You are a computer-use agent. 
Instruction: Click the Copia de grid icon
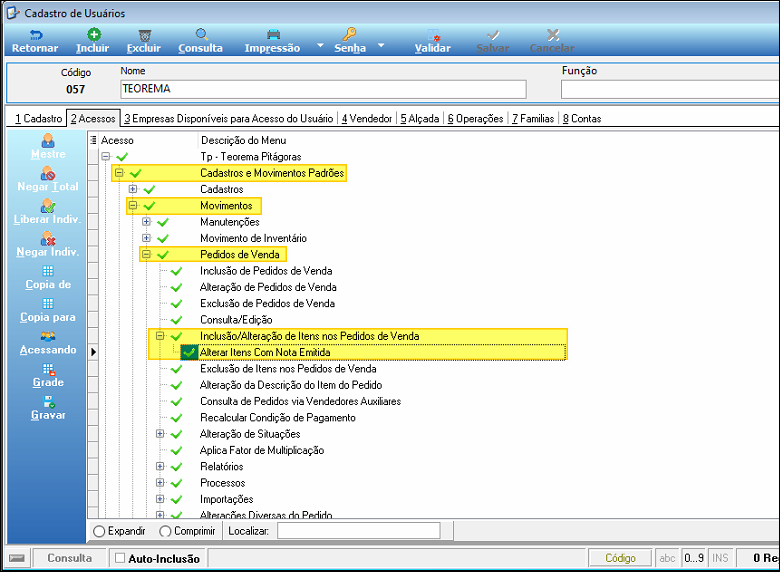pos(48,271)
